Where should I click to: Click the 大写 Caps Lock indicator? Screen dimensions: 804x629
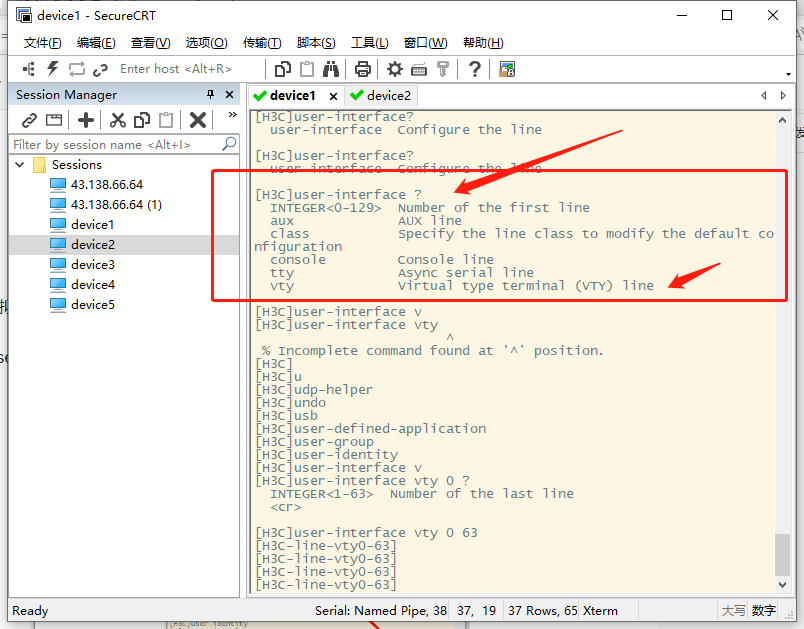pos(733,611)
